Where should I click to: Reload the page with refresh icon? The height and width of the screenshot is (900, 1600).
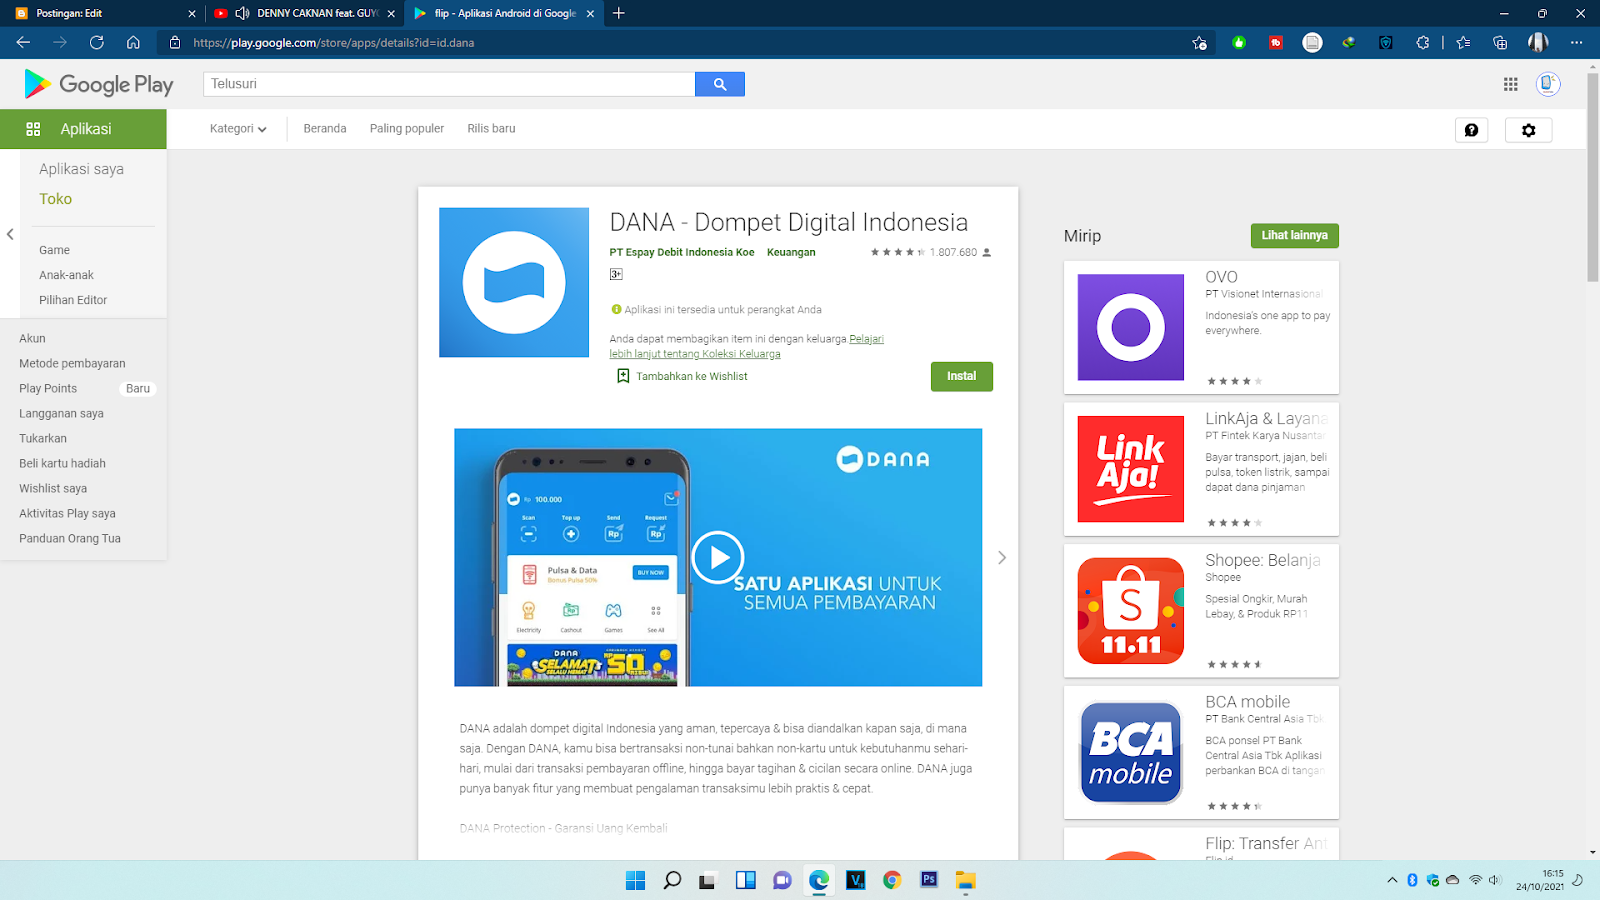pos(96,42)
